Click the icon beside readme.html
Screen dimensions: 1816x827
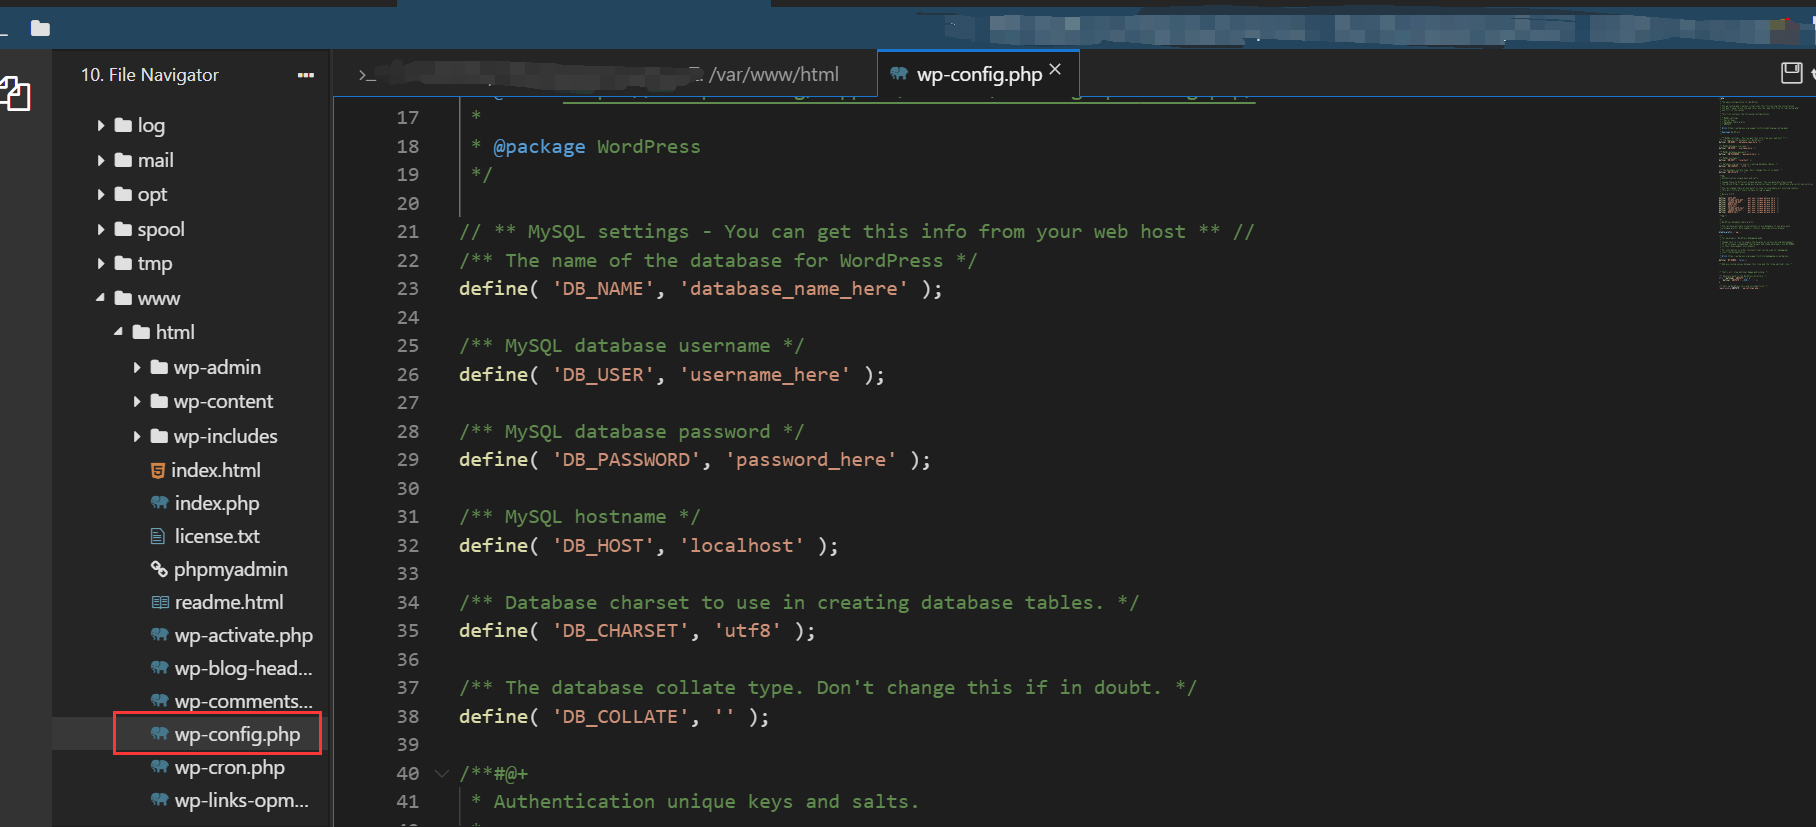coord(160,602)
